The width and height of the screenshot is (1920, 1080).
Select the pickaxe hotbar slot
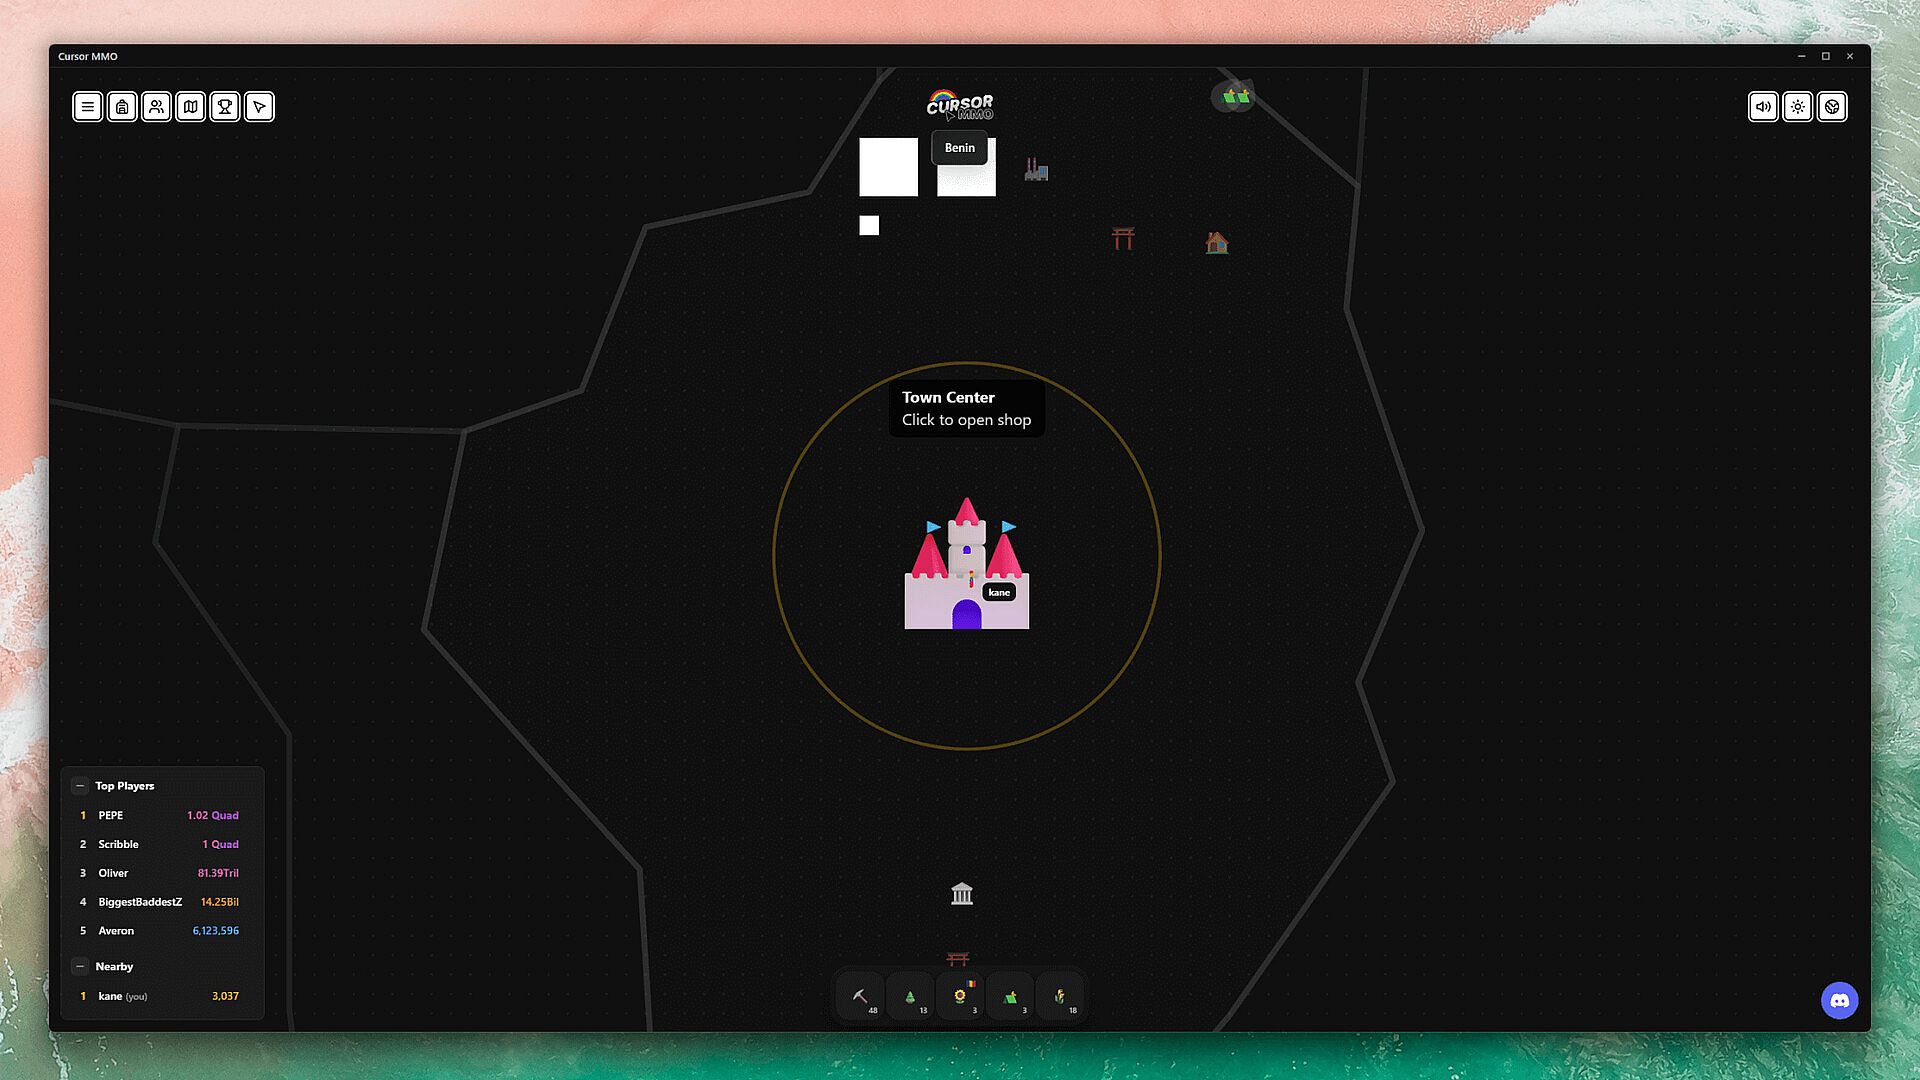[860, 997]
